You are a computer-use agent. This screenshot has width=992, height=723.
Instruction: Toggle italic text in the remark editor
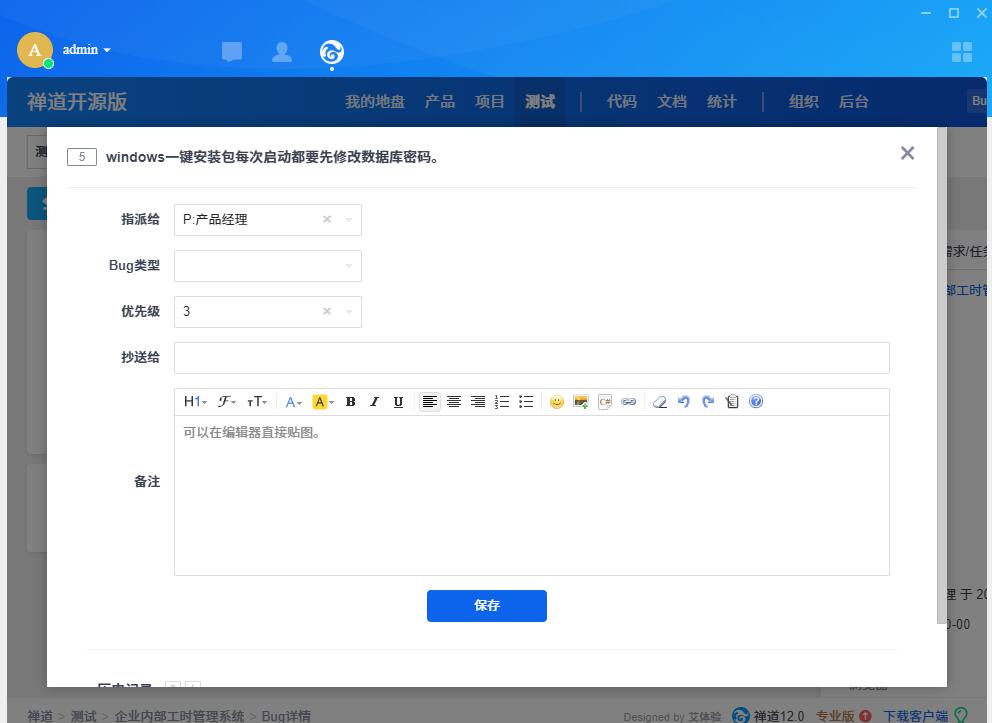[374, 402]
